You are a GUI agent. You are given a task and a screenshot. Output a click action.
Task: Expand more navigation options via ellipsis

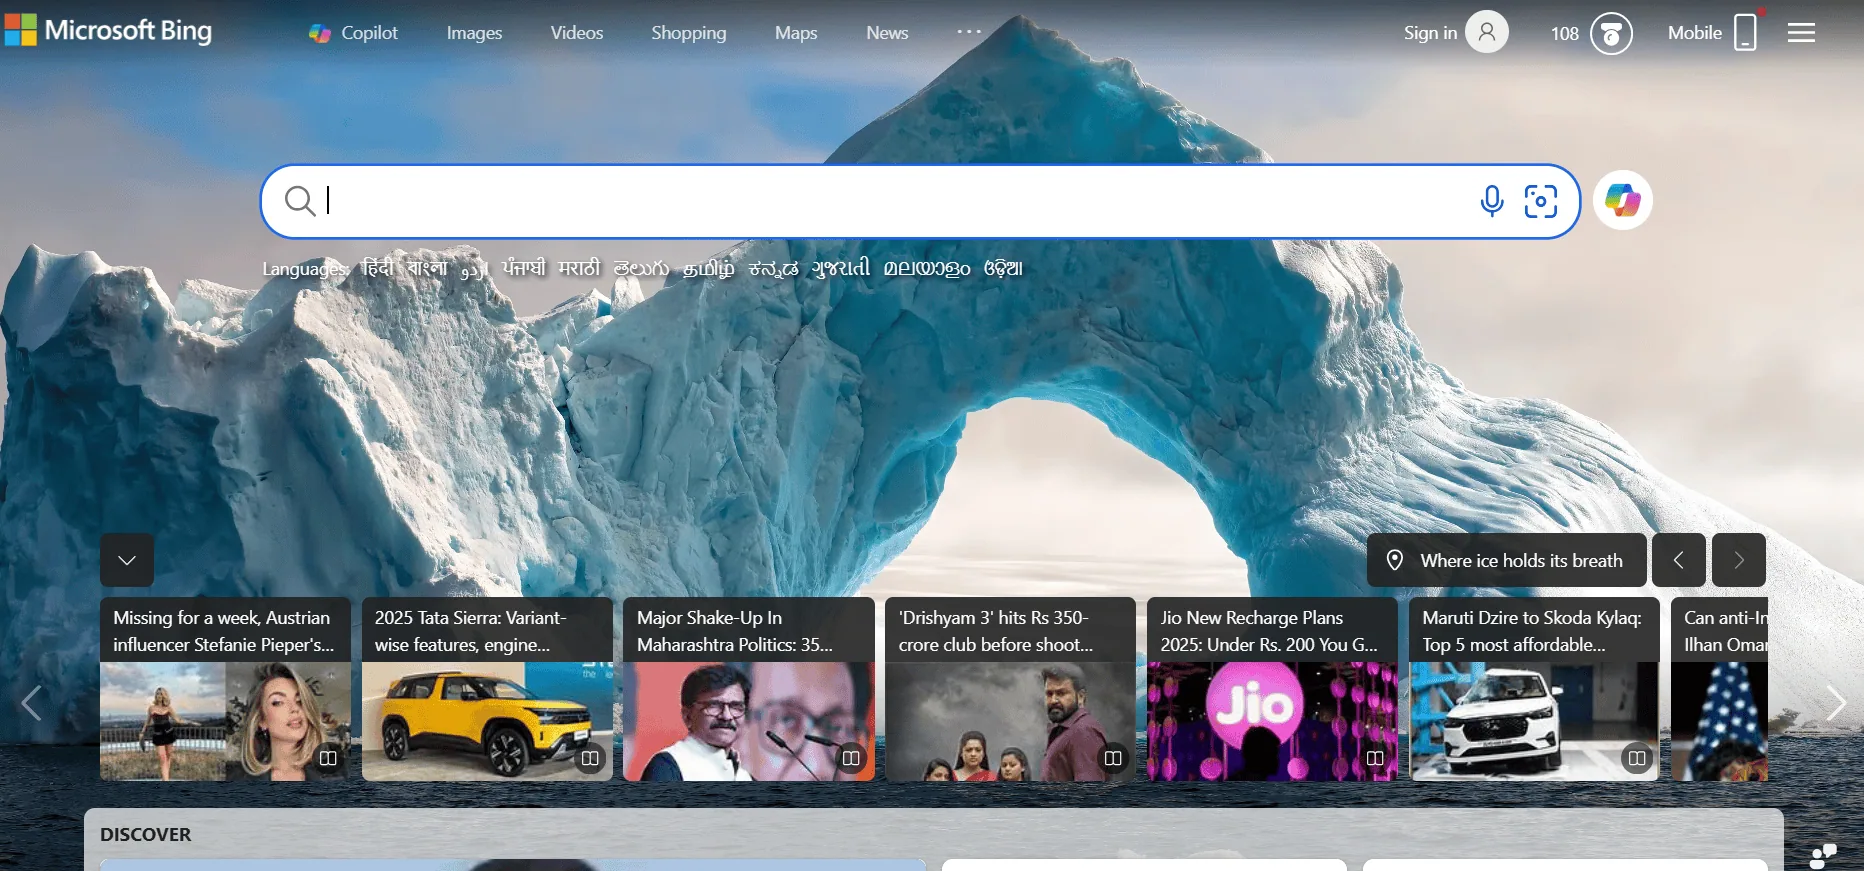[968, 32]
